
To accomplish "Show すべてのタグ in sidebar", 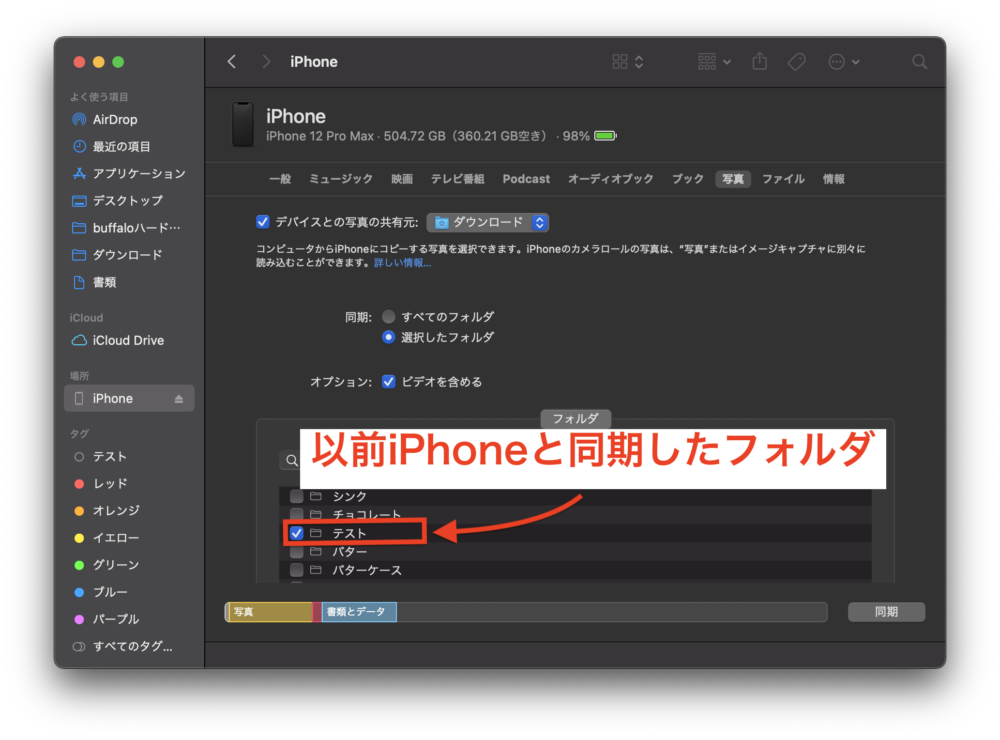I will click(x=123, y=646).
